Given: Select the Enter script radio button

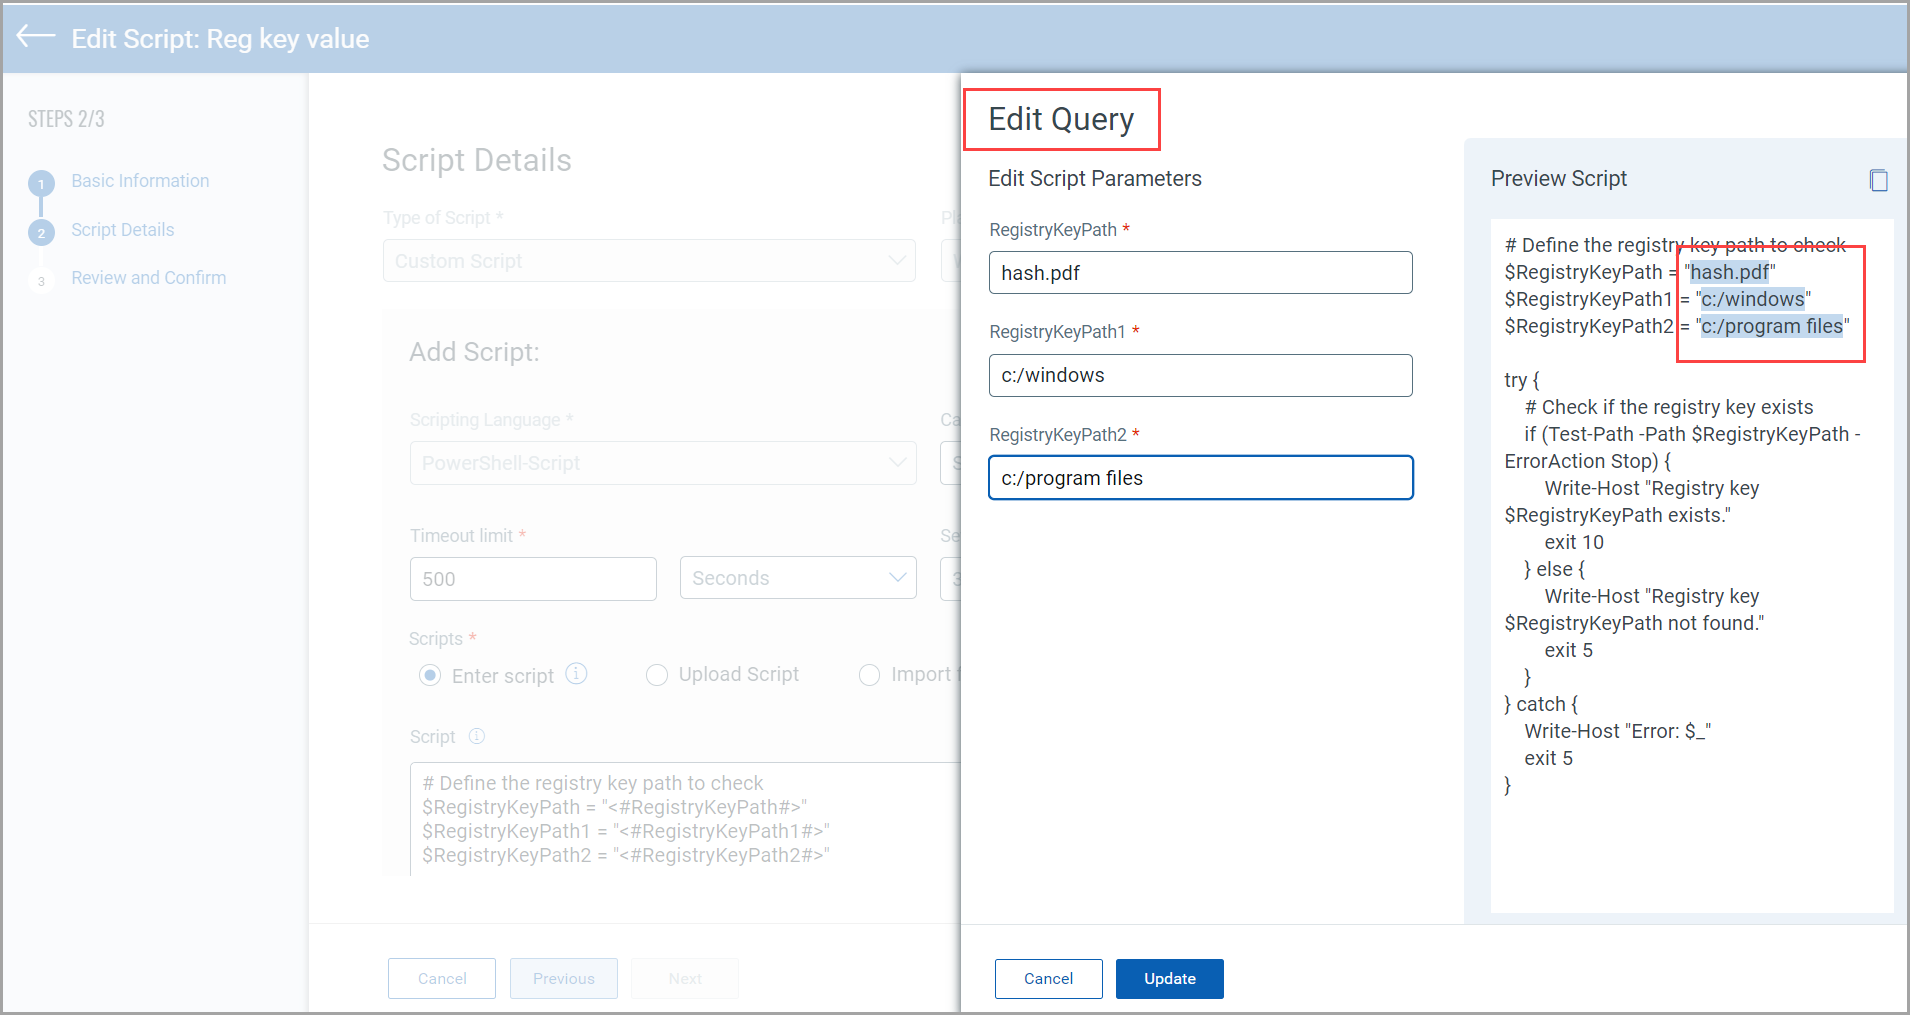Looking at the screenshot, I should coord(429,675).
